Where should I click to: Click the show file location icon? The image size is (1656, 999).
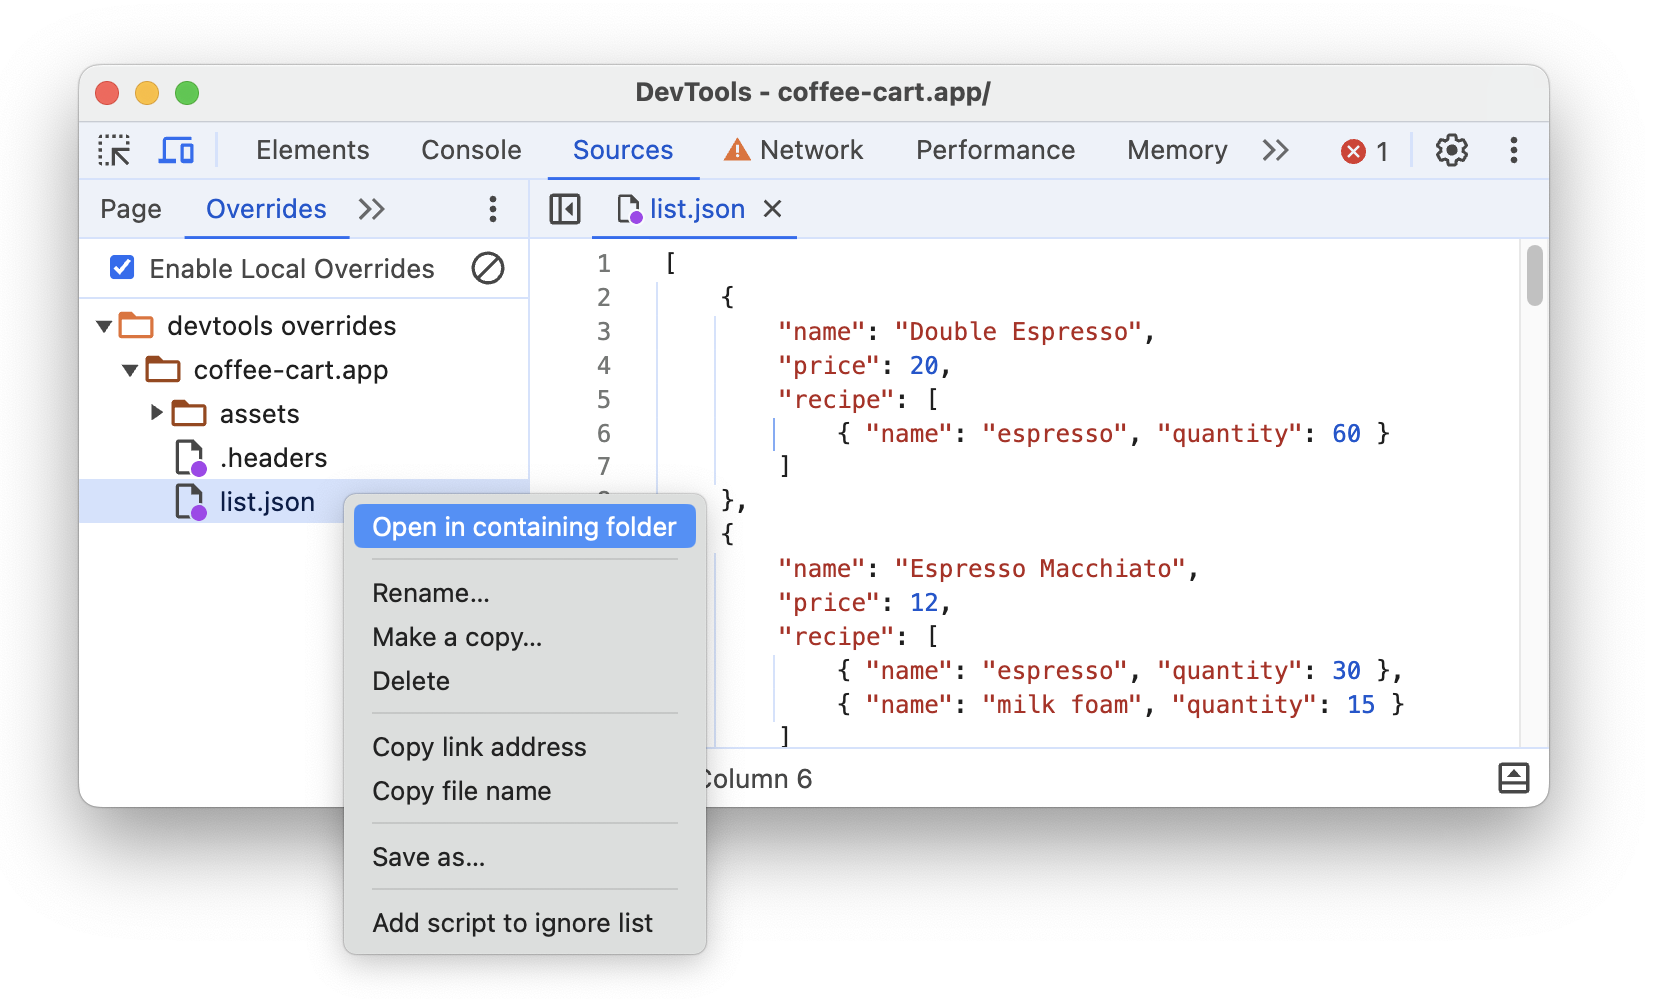point(1513,778)
